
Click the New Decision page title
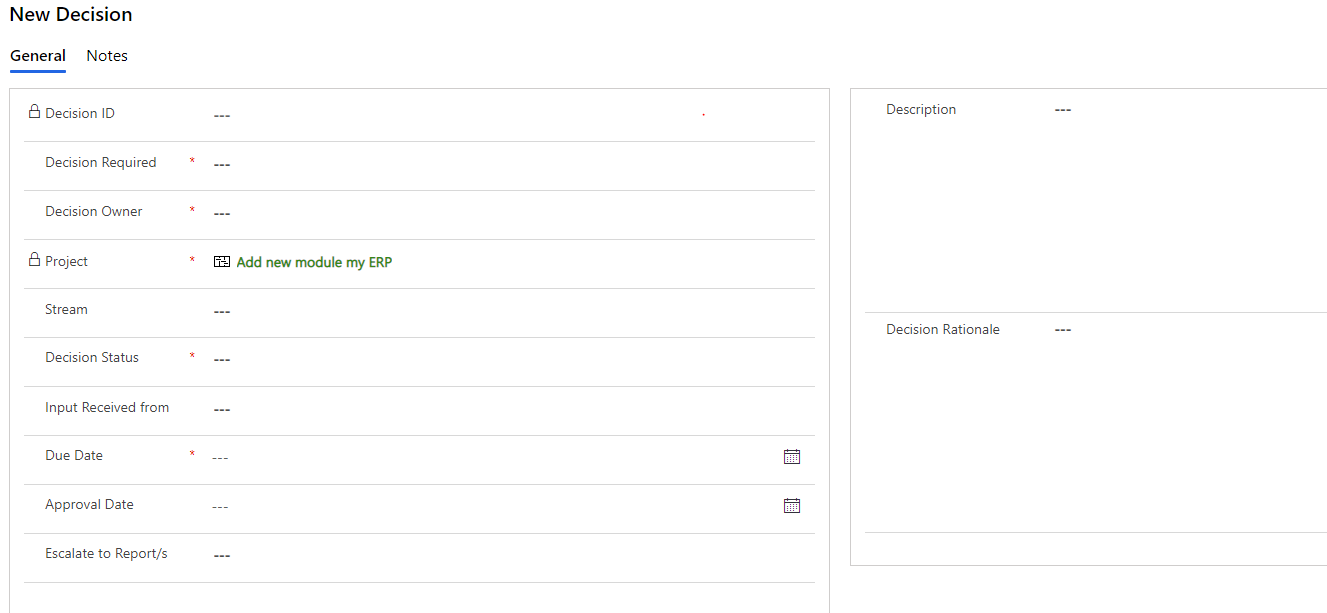(x=70, y=14)
